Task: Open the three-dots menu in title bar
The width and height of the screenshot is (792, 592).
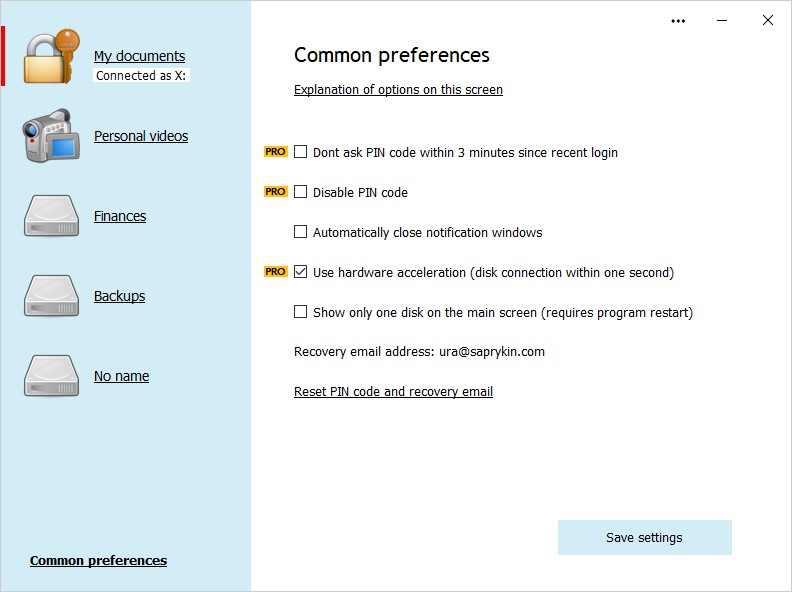Action: click(x=679, y=20)
